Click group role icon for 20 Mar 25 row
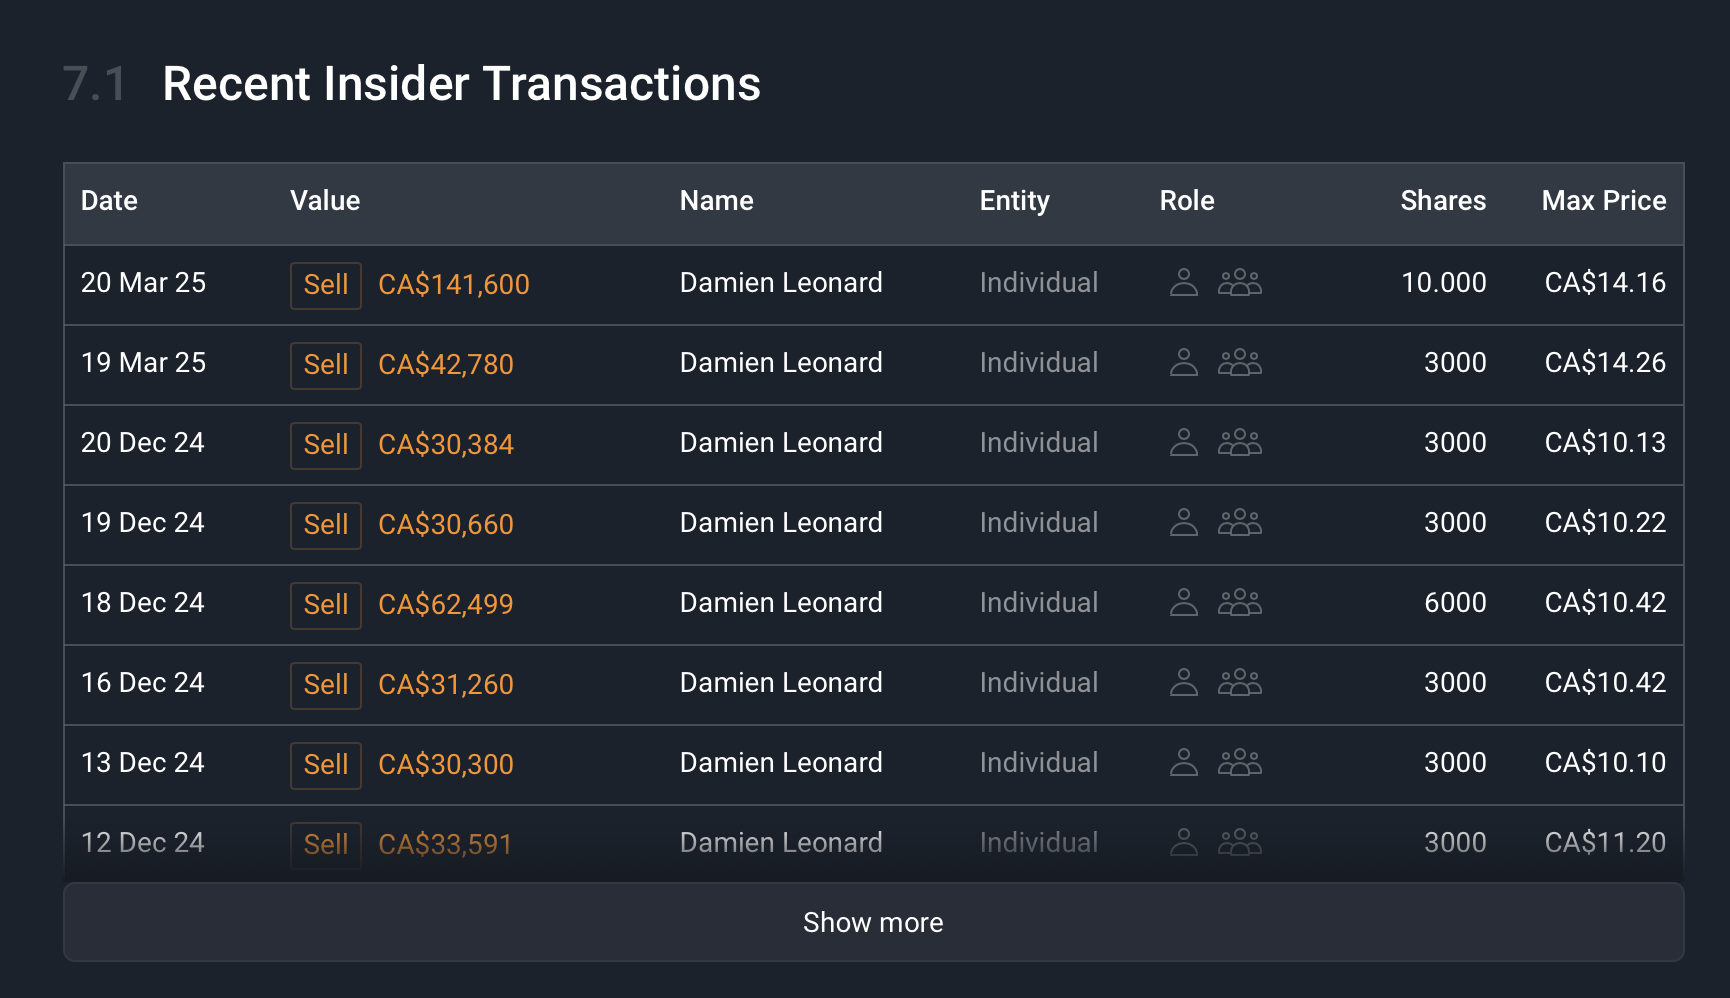The image size is (1730, 998). [1240, 283]
